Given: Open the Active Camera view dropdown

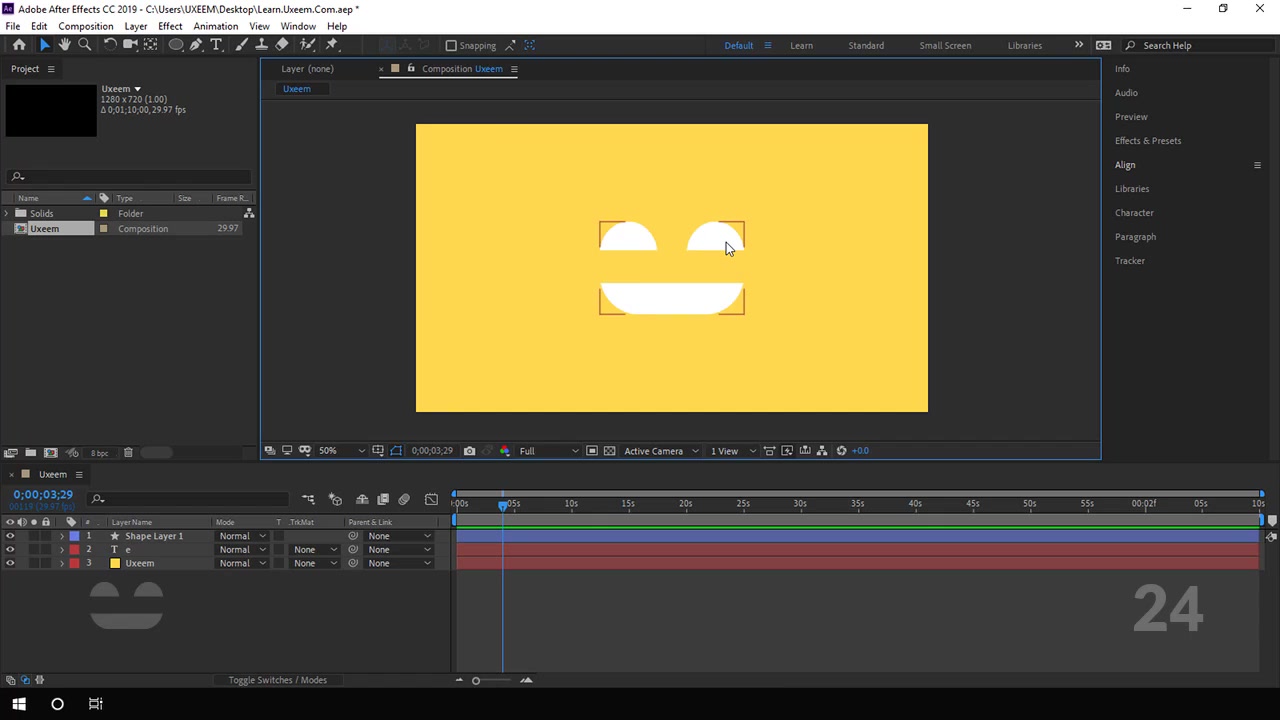Looking at the screenshot, I should 661,451.
